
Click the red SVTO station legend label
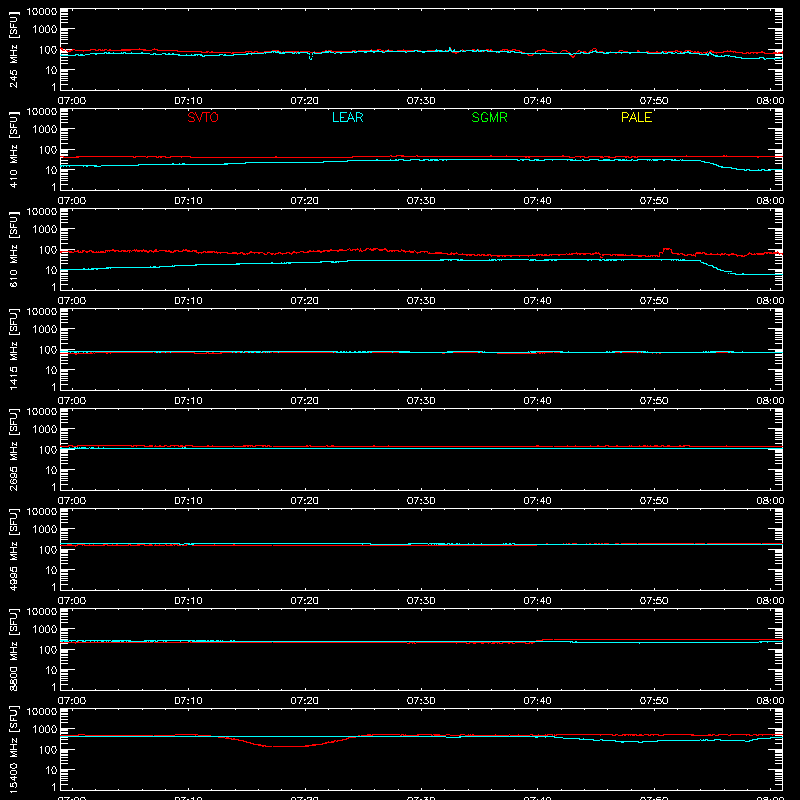tap(203, 117)
